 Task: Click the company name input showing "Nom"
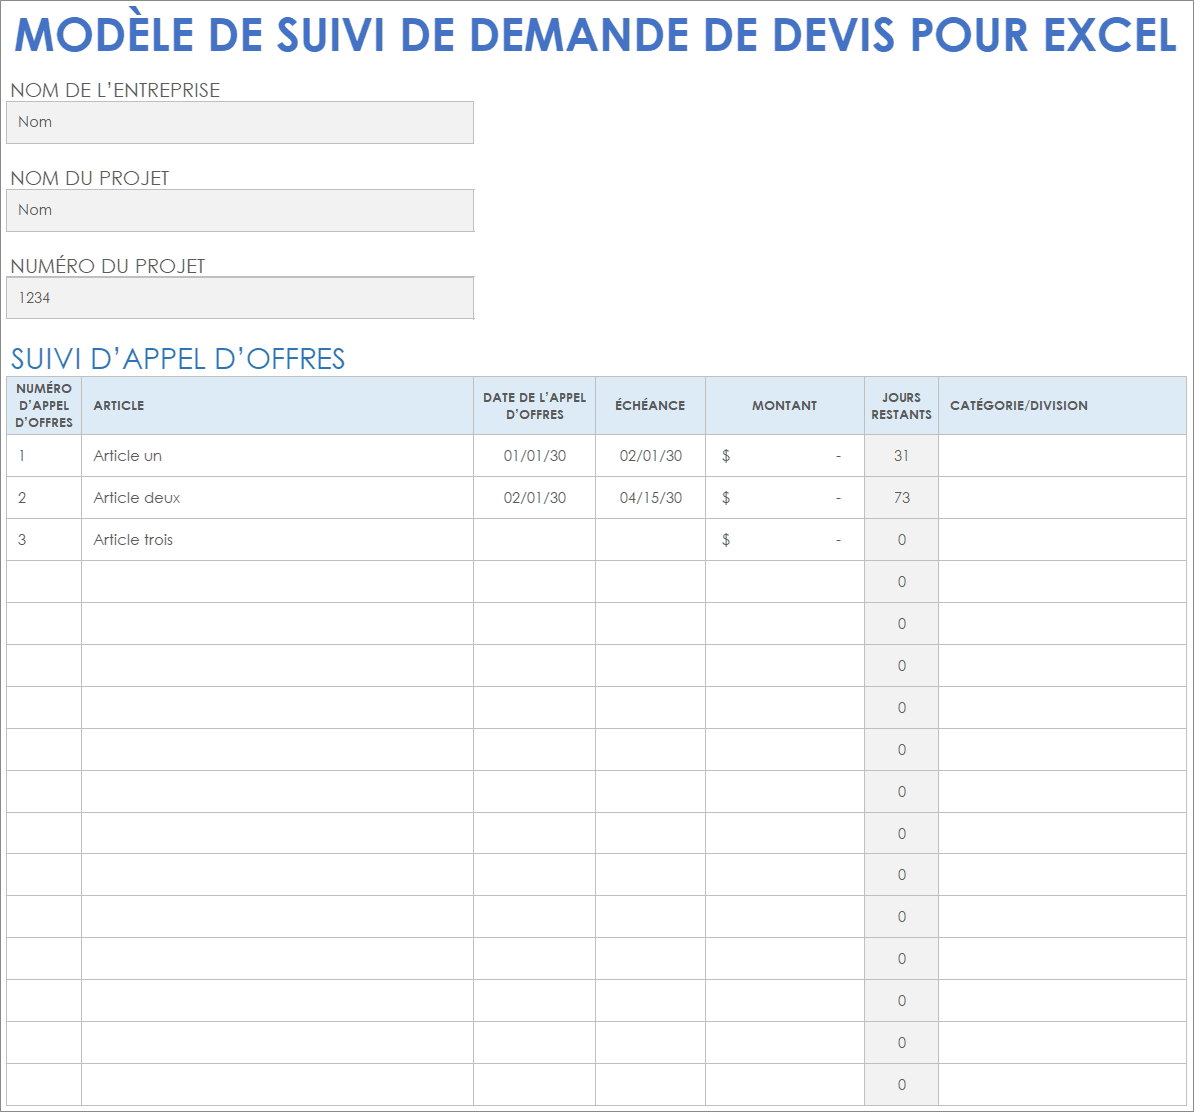pos(240,122)
